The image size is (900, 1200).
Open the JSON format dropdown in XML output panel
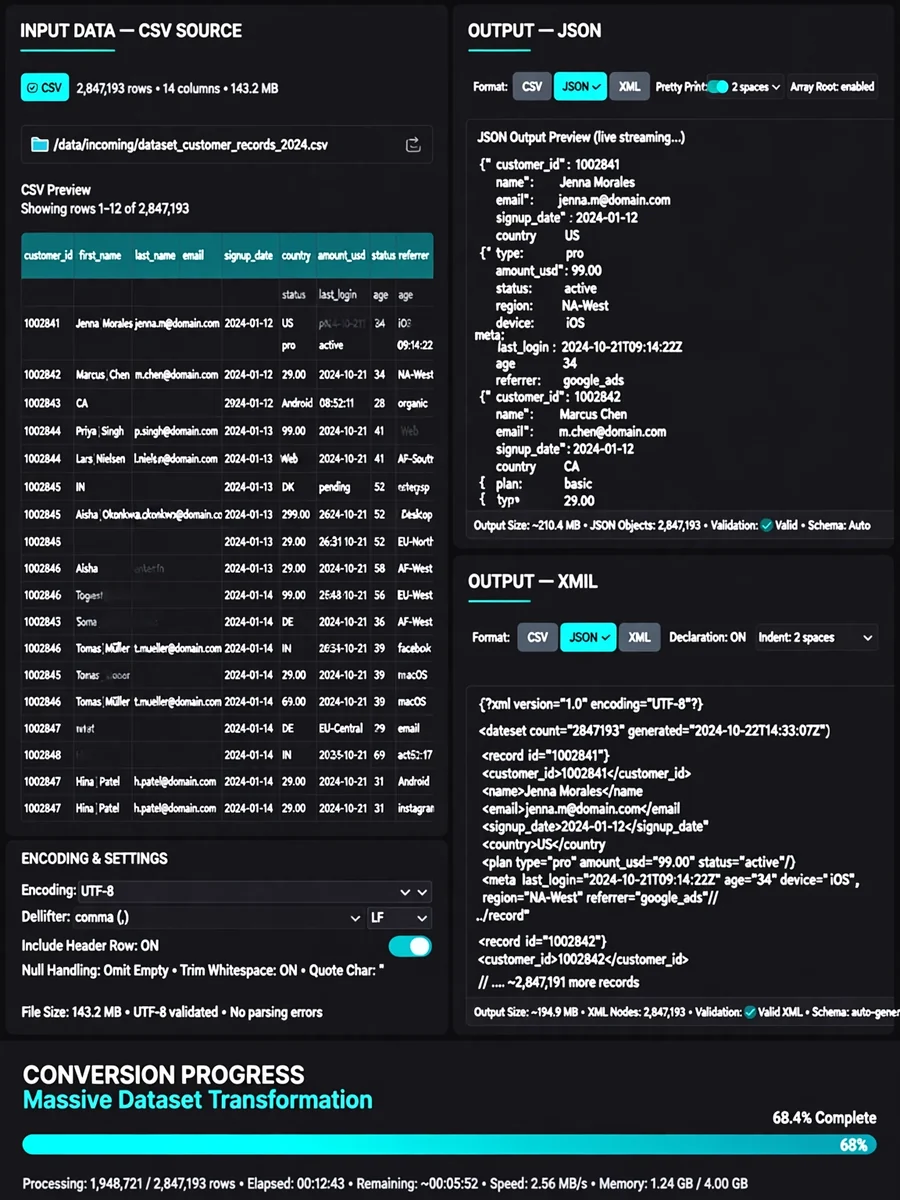(x=587, y=637)
